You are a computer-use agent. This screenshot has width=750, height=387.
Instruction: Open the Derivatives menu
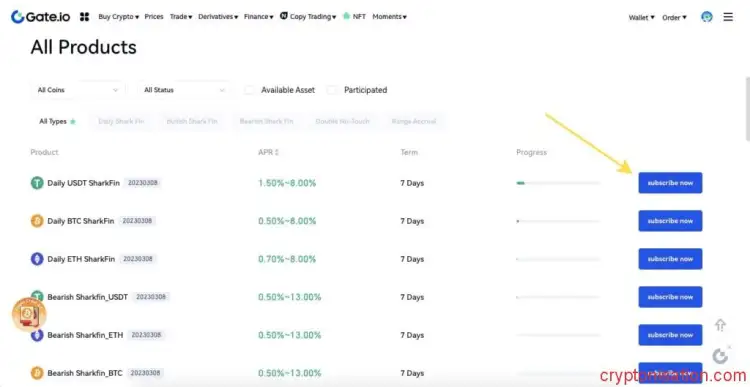(x=218, y=17)
